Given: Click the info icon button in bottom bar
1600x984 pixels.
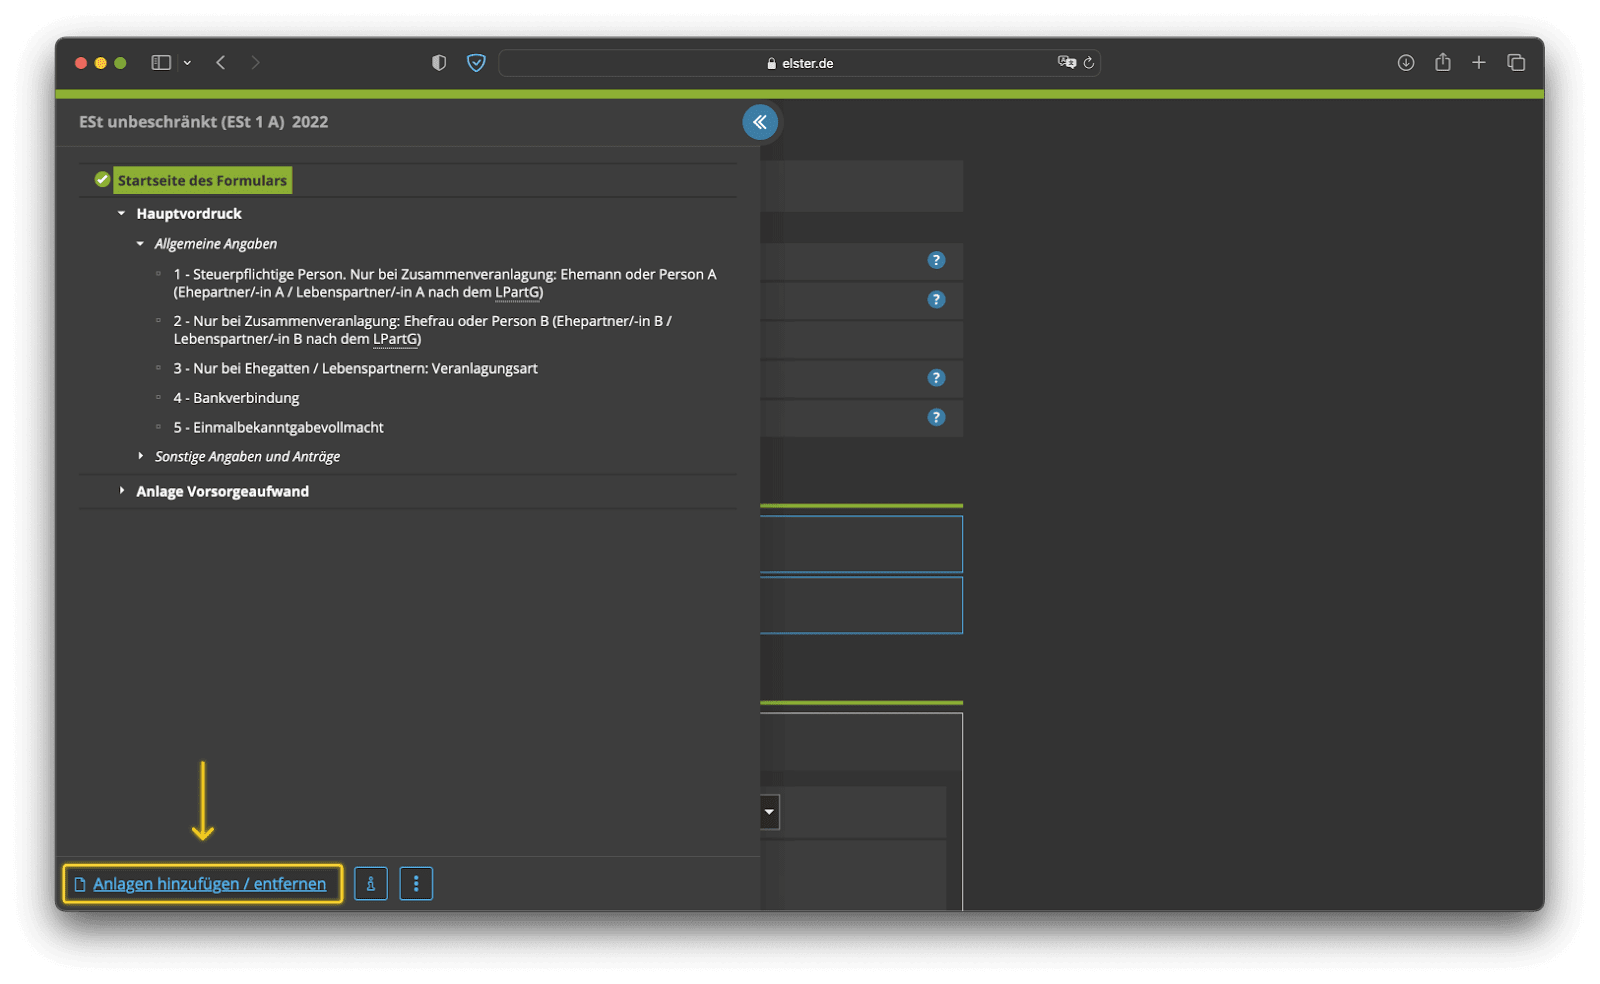Looking at the screenshot, I should (x=371, y=884).
